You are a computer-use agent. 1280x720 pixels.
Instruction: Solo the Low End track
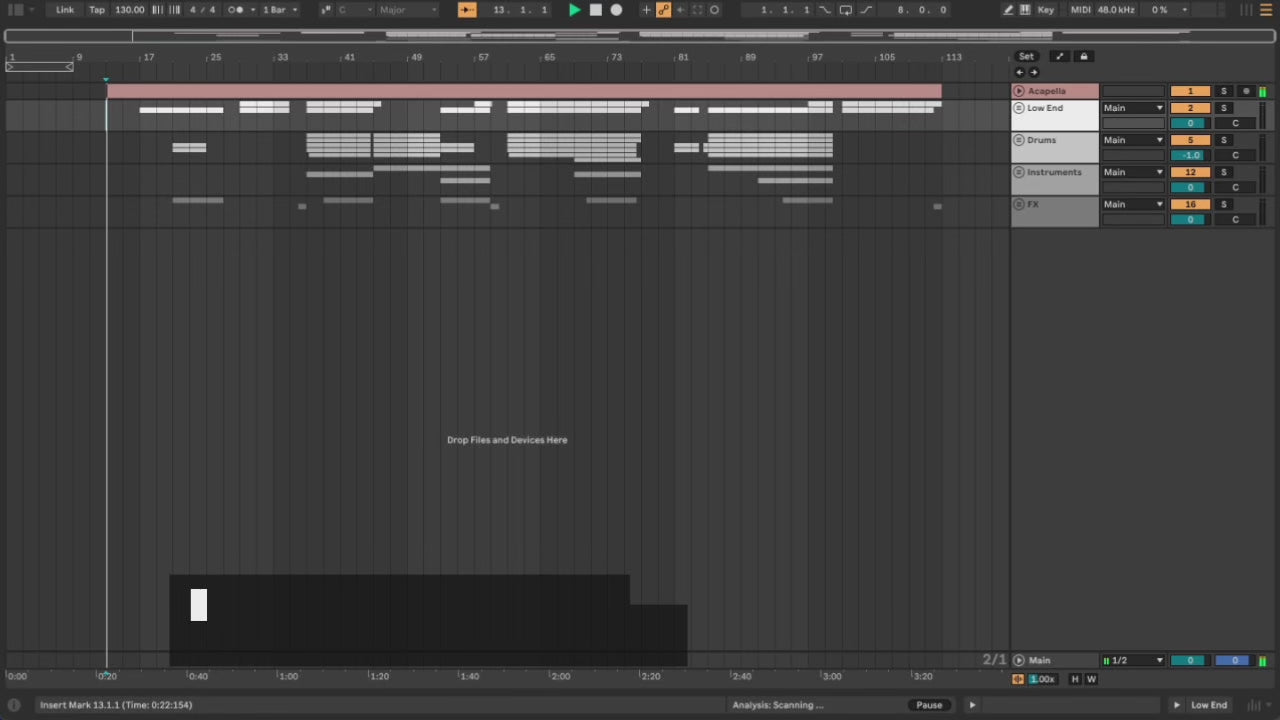click(1223, 108)
